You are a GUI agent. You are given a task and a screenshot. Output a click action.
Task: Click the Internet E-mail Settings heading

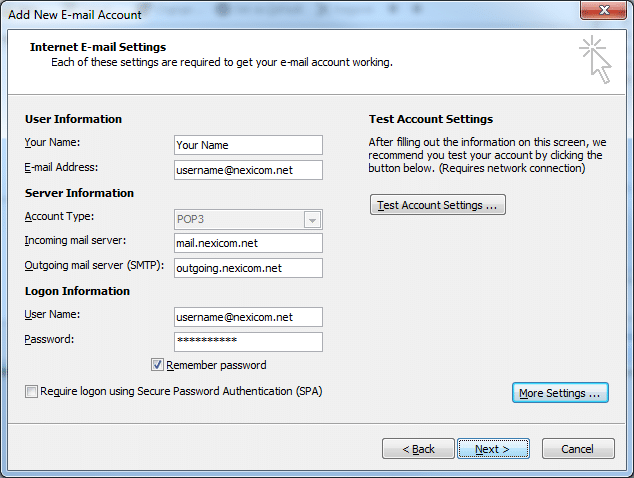98,47
